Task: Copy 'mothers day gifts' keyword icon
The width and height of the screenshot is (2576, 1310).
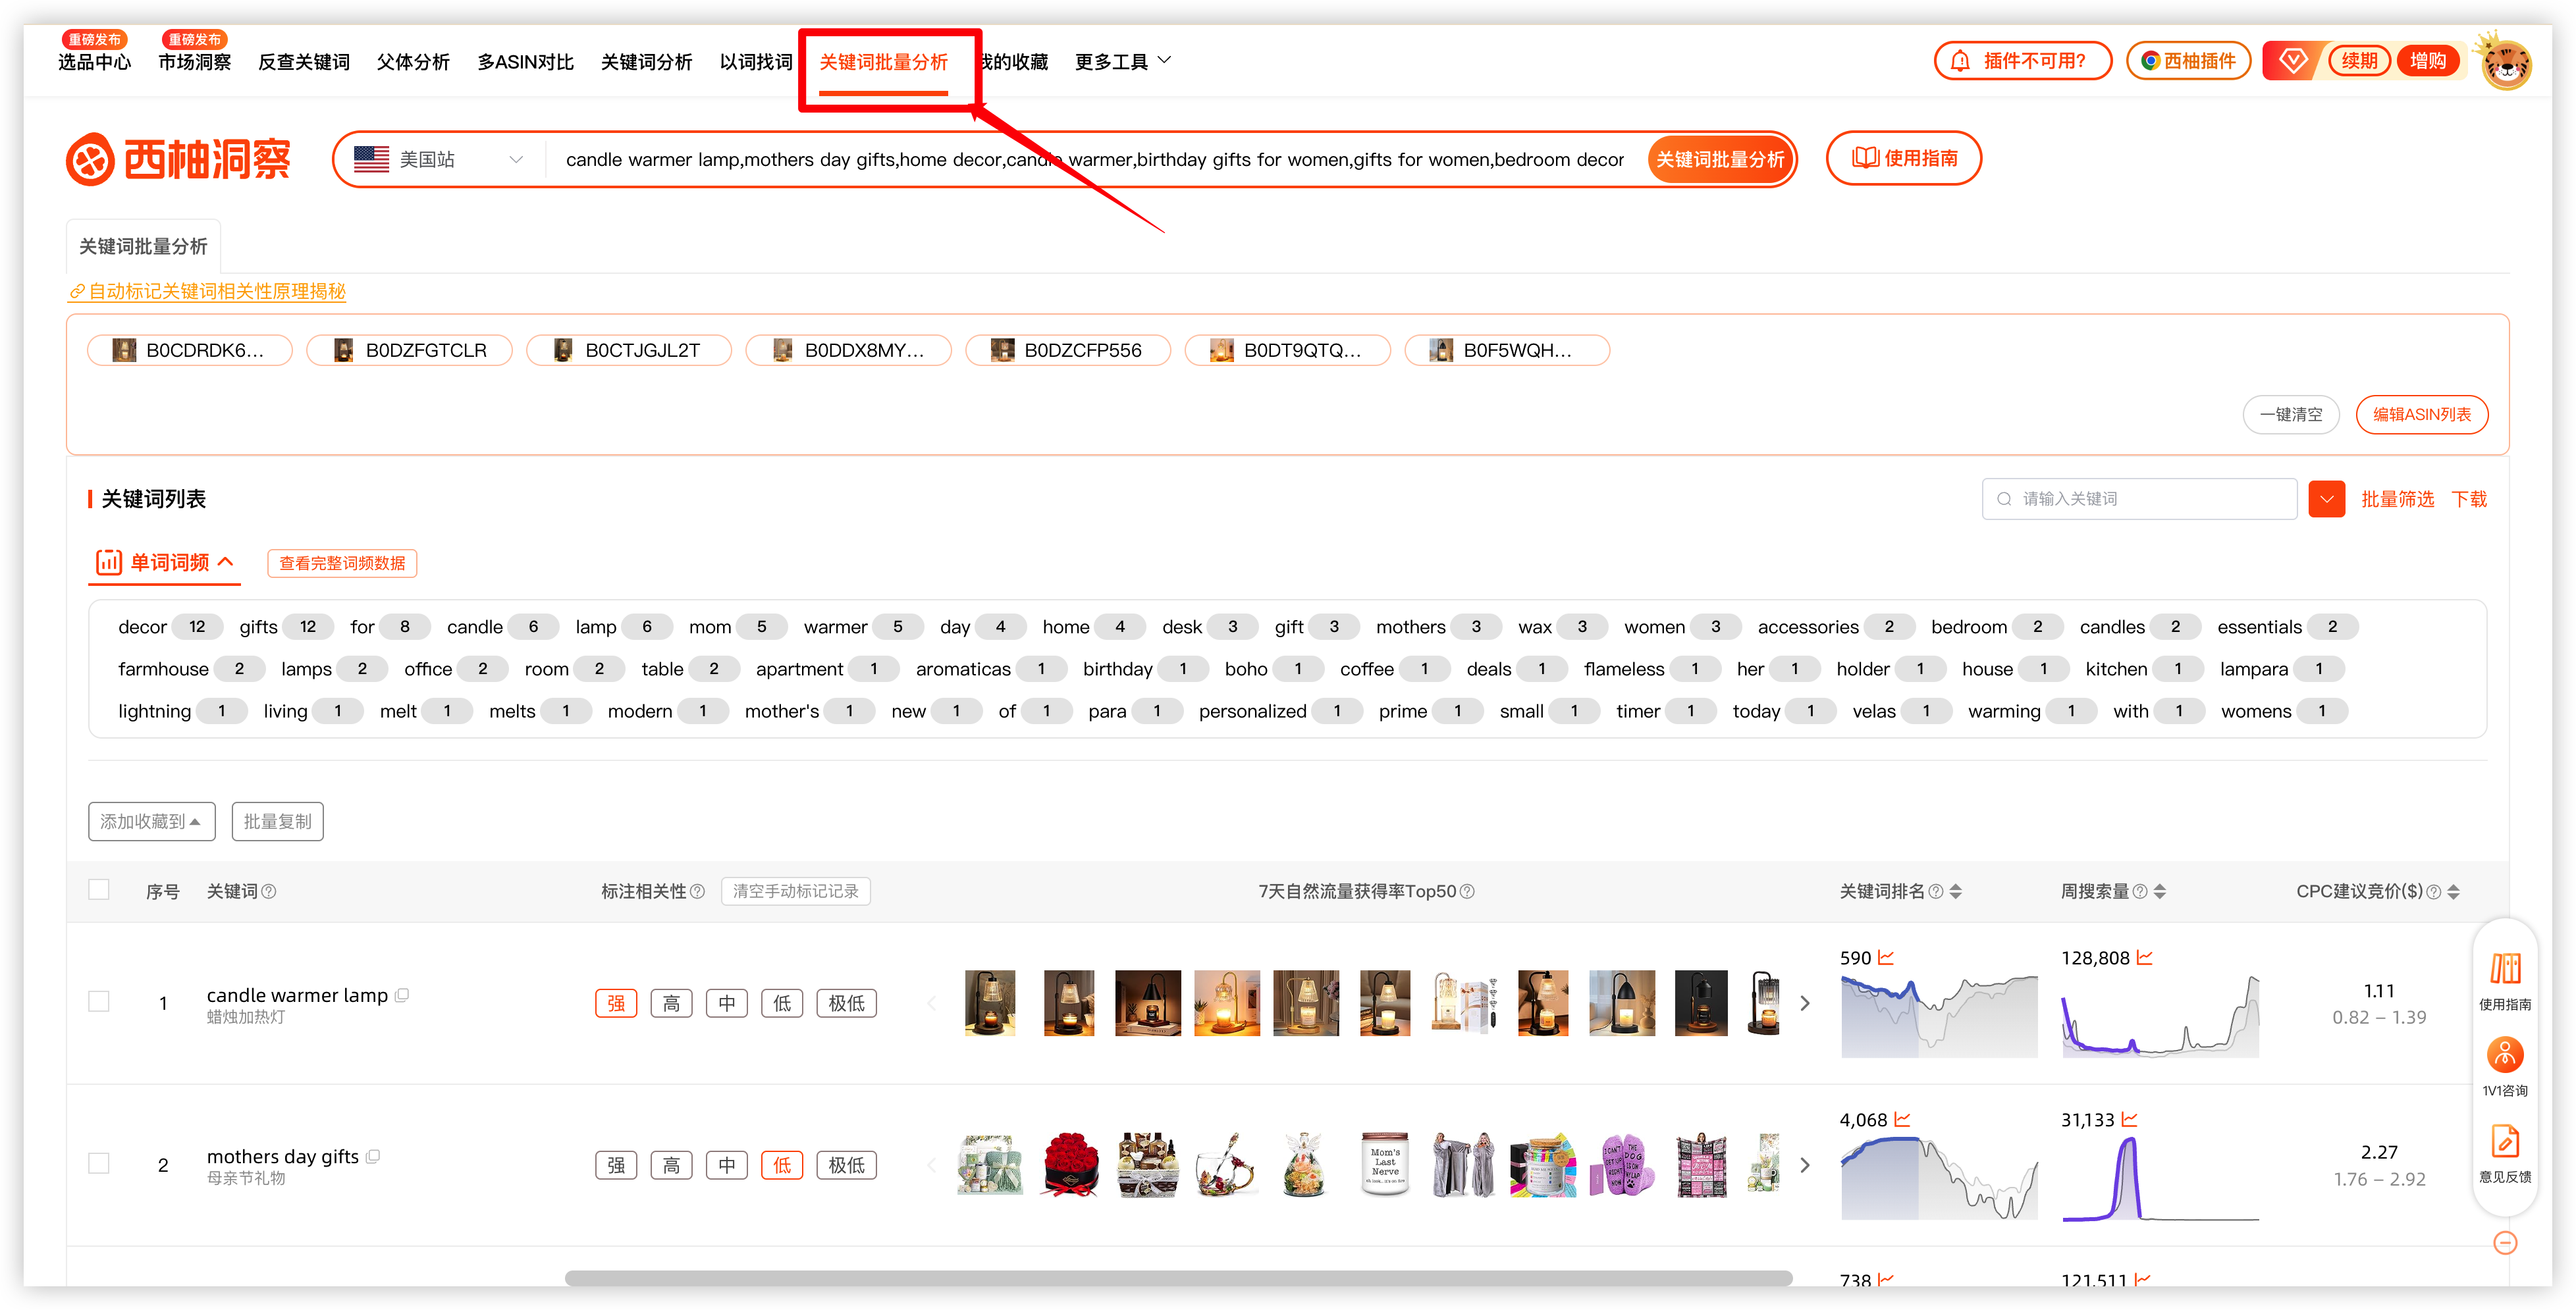Action: click(373, 1157)
